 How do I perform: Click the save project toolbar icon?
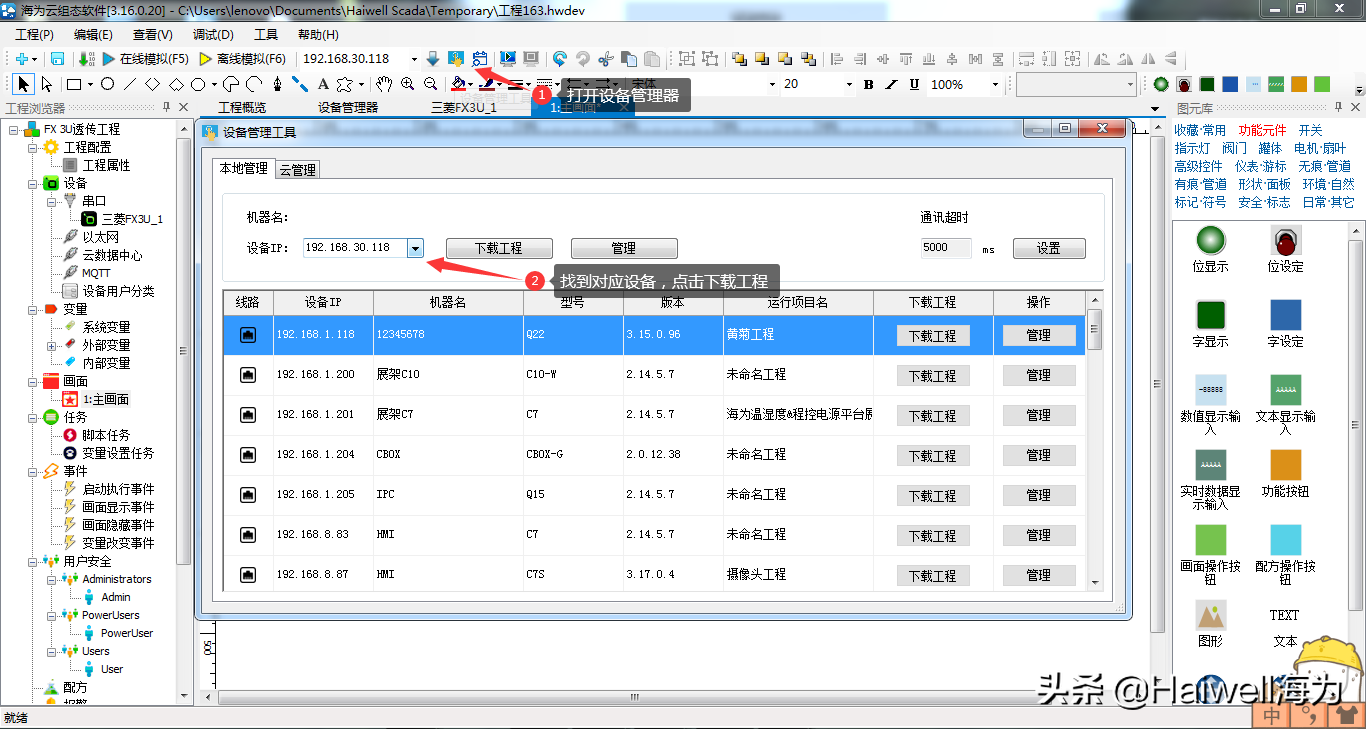[x=57, y=59]
